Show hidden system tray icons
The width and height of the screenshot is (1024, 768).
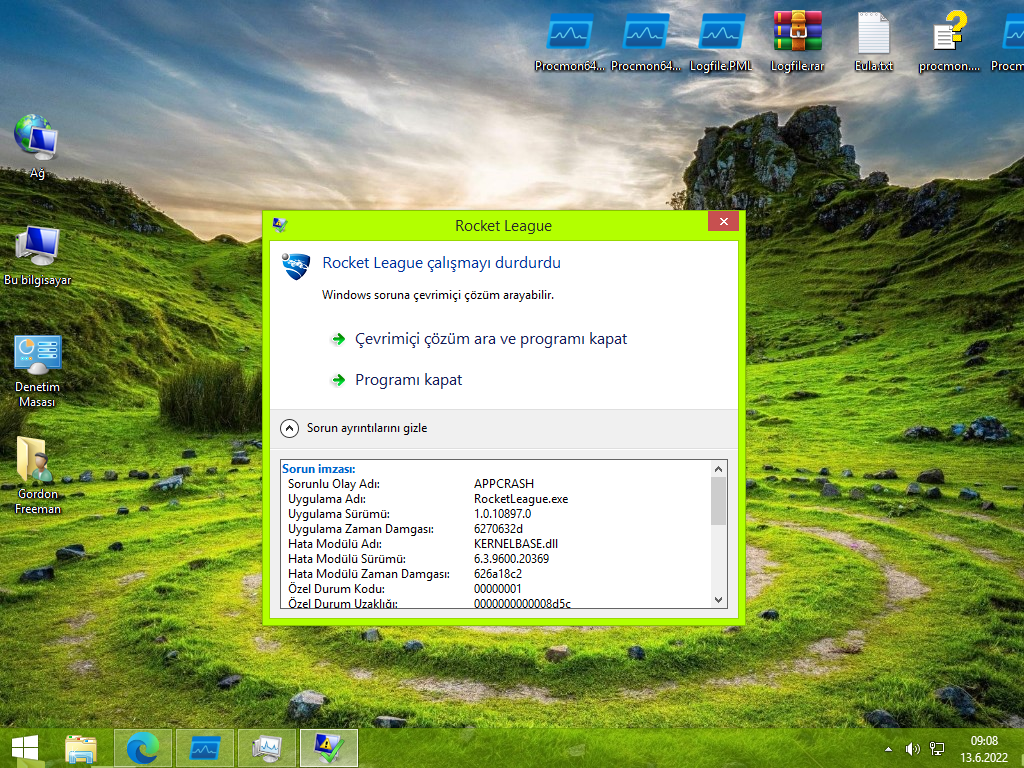(888, 749)
